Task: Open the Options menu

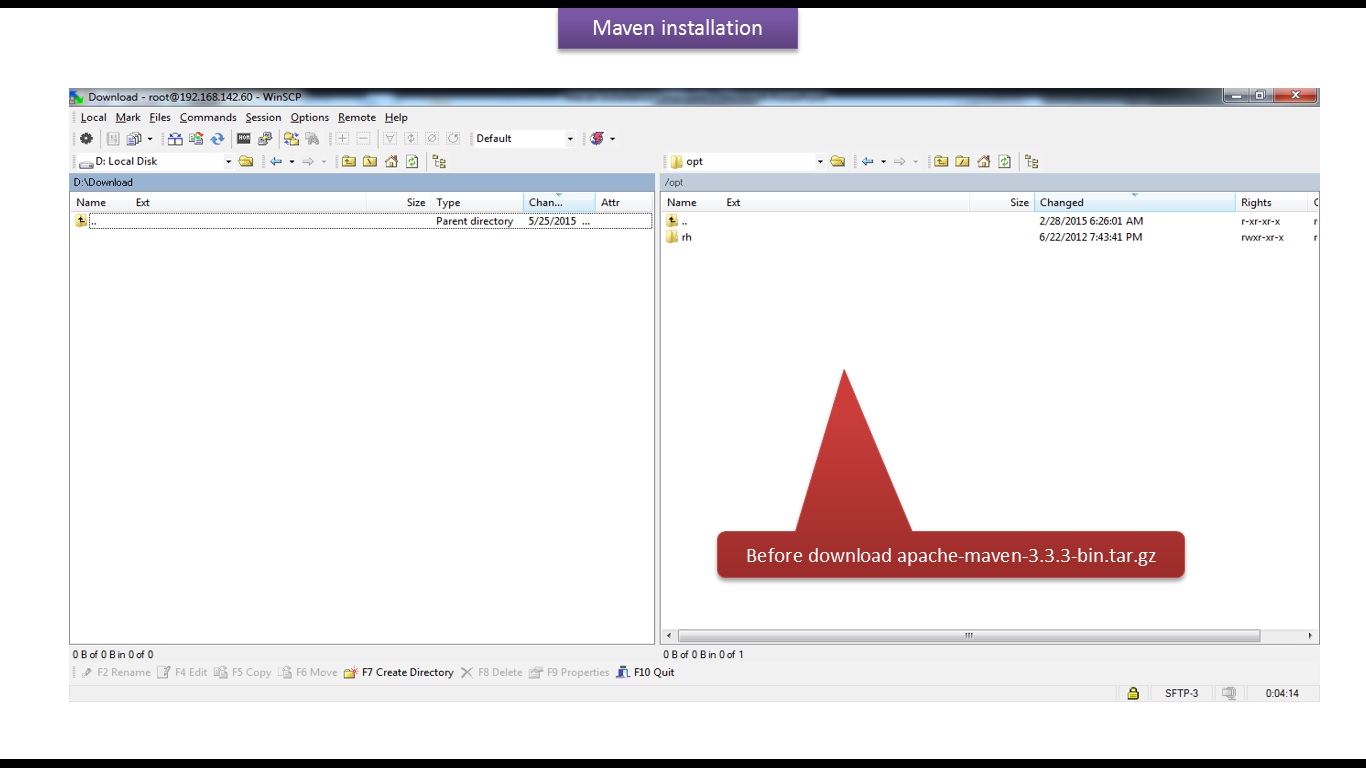Action: pos(310,118)
